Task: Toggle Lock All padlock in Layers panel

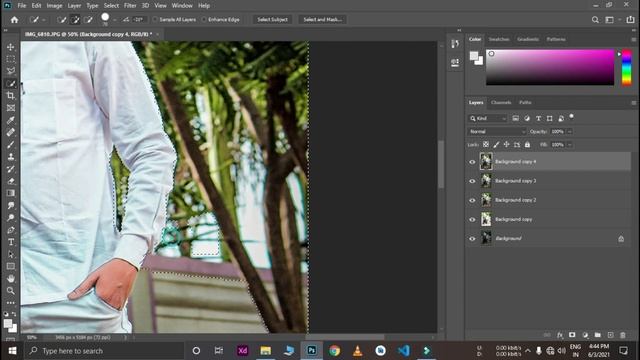Action: (x=527, y=144)
